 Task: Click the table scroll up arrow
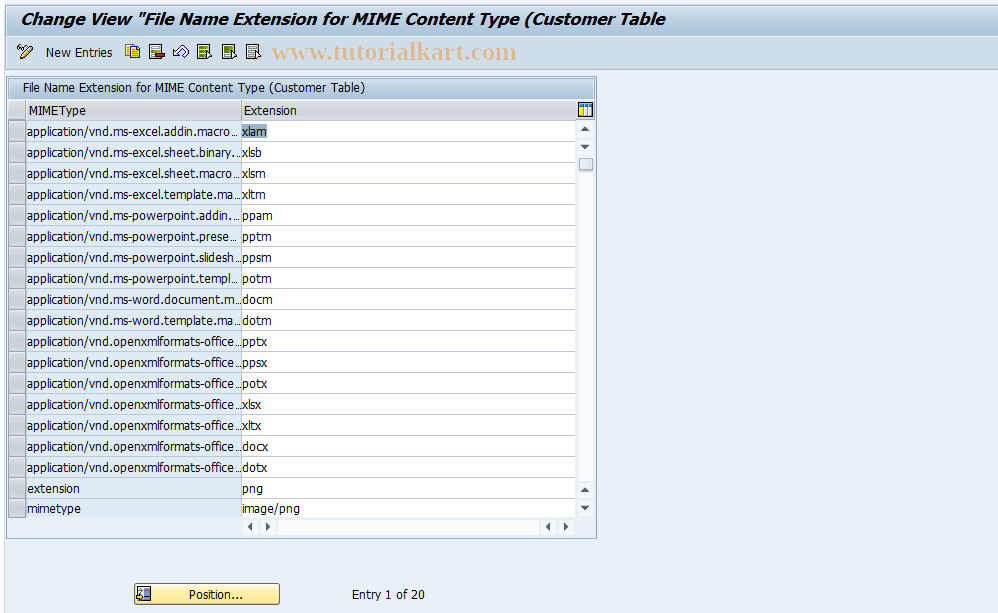[x=585, y=129]
